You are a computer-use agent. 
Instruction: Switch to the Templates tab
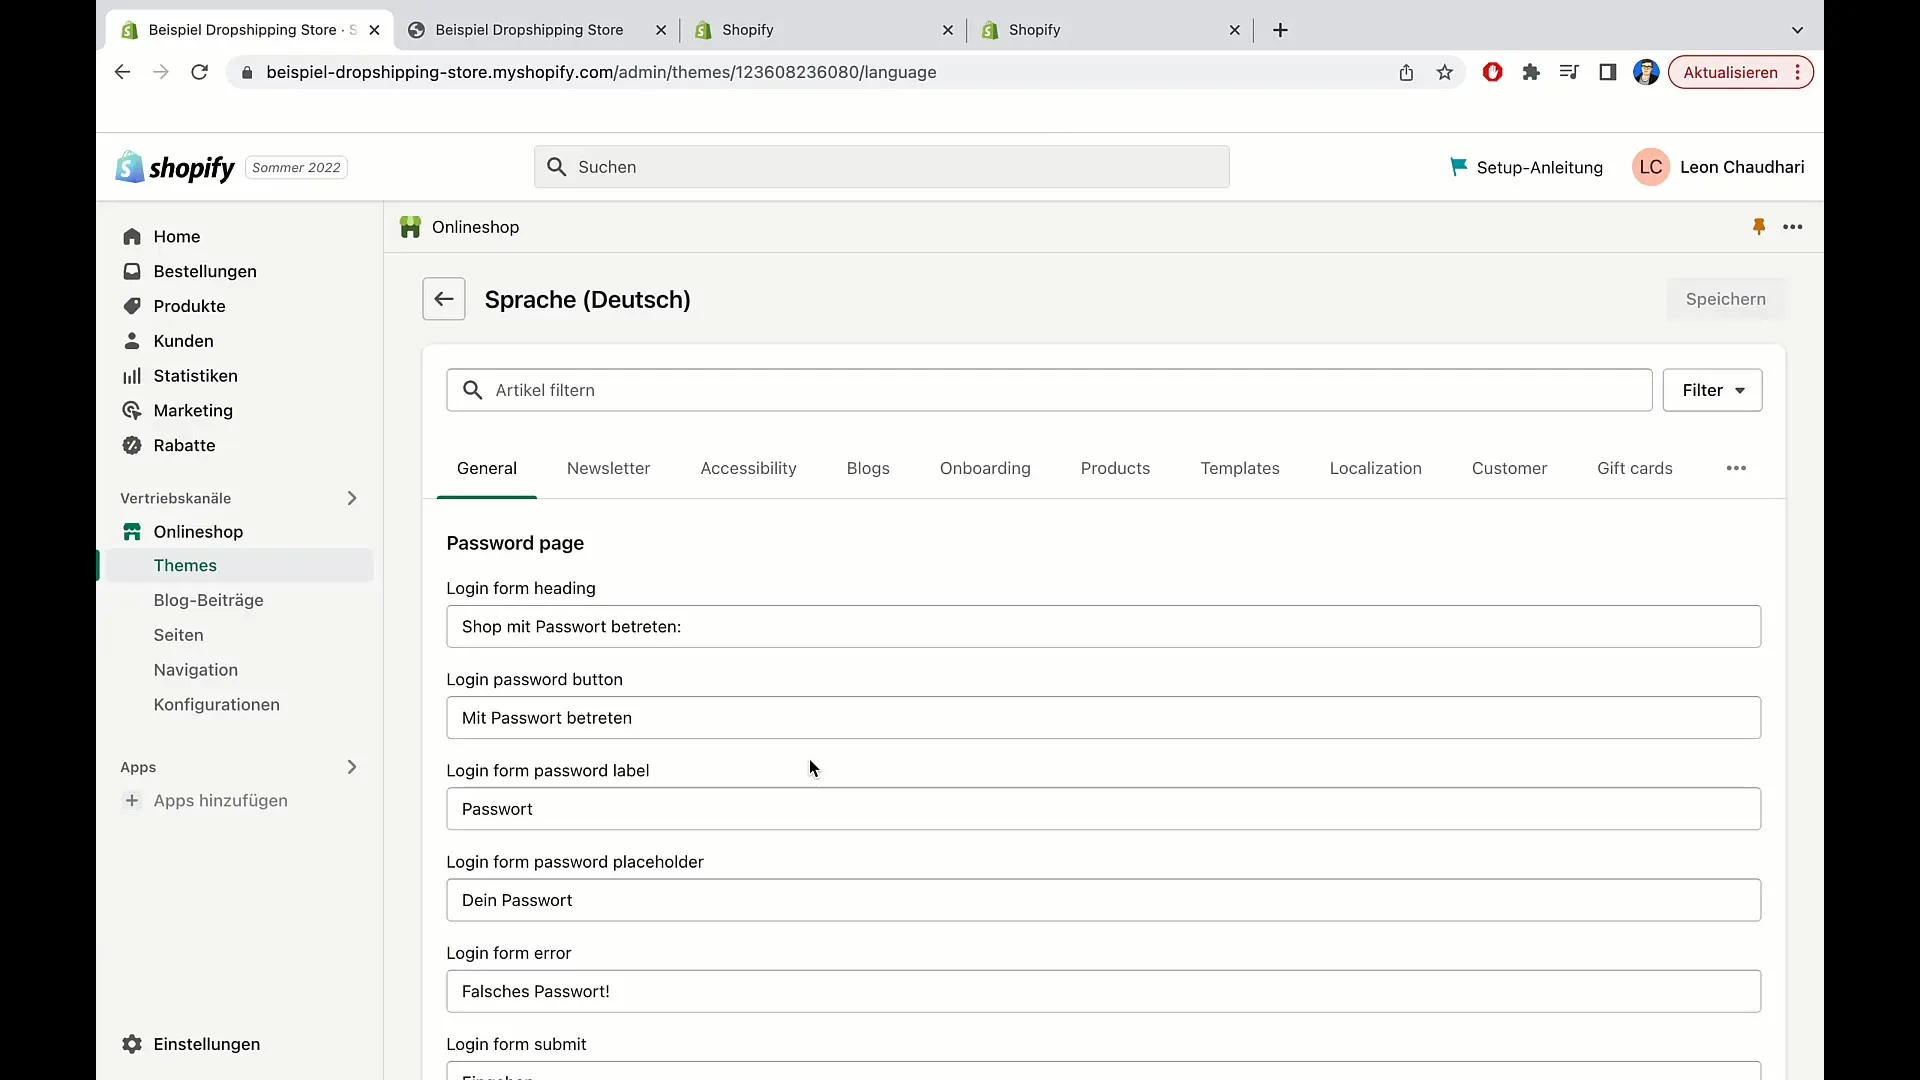(1240, 468)
